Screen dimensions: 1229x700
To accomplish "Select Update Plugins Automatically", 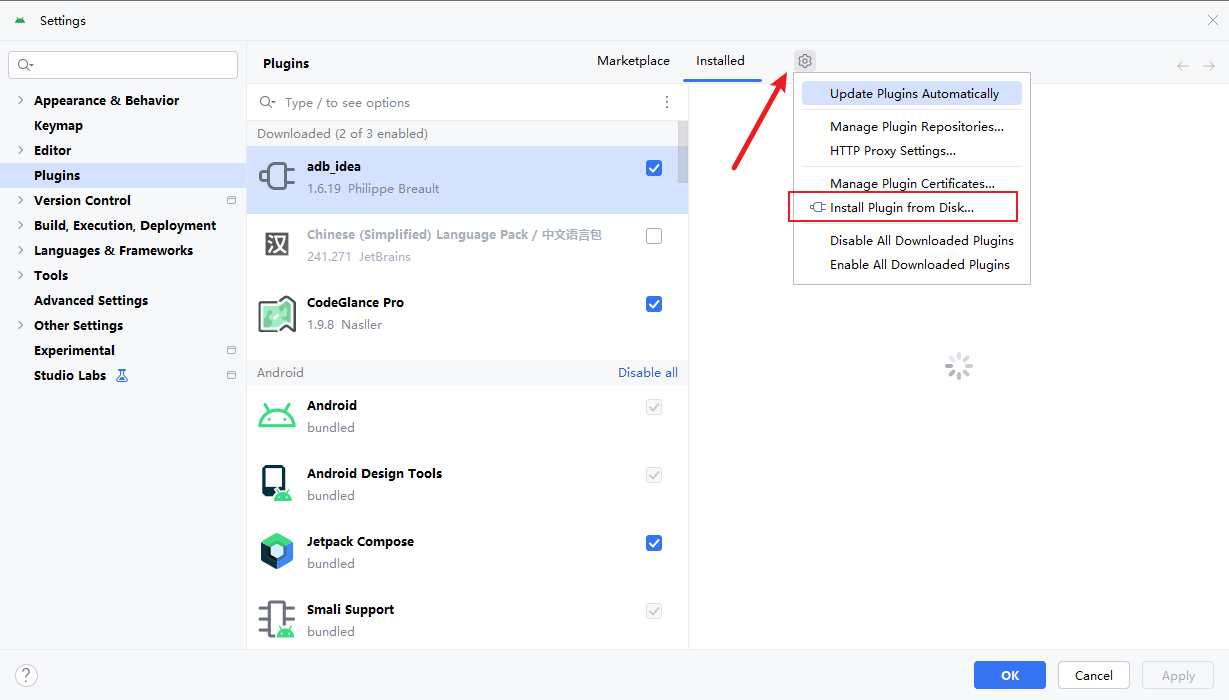I will coord(912,93).
